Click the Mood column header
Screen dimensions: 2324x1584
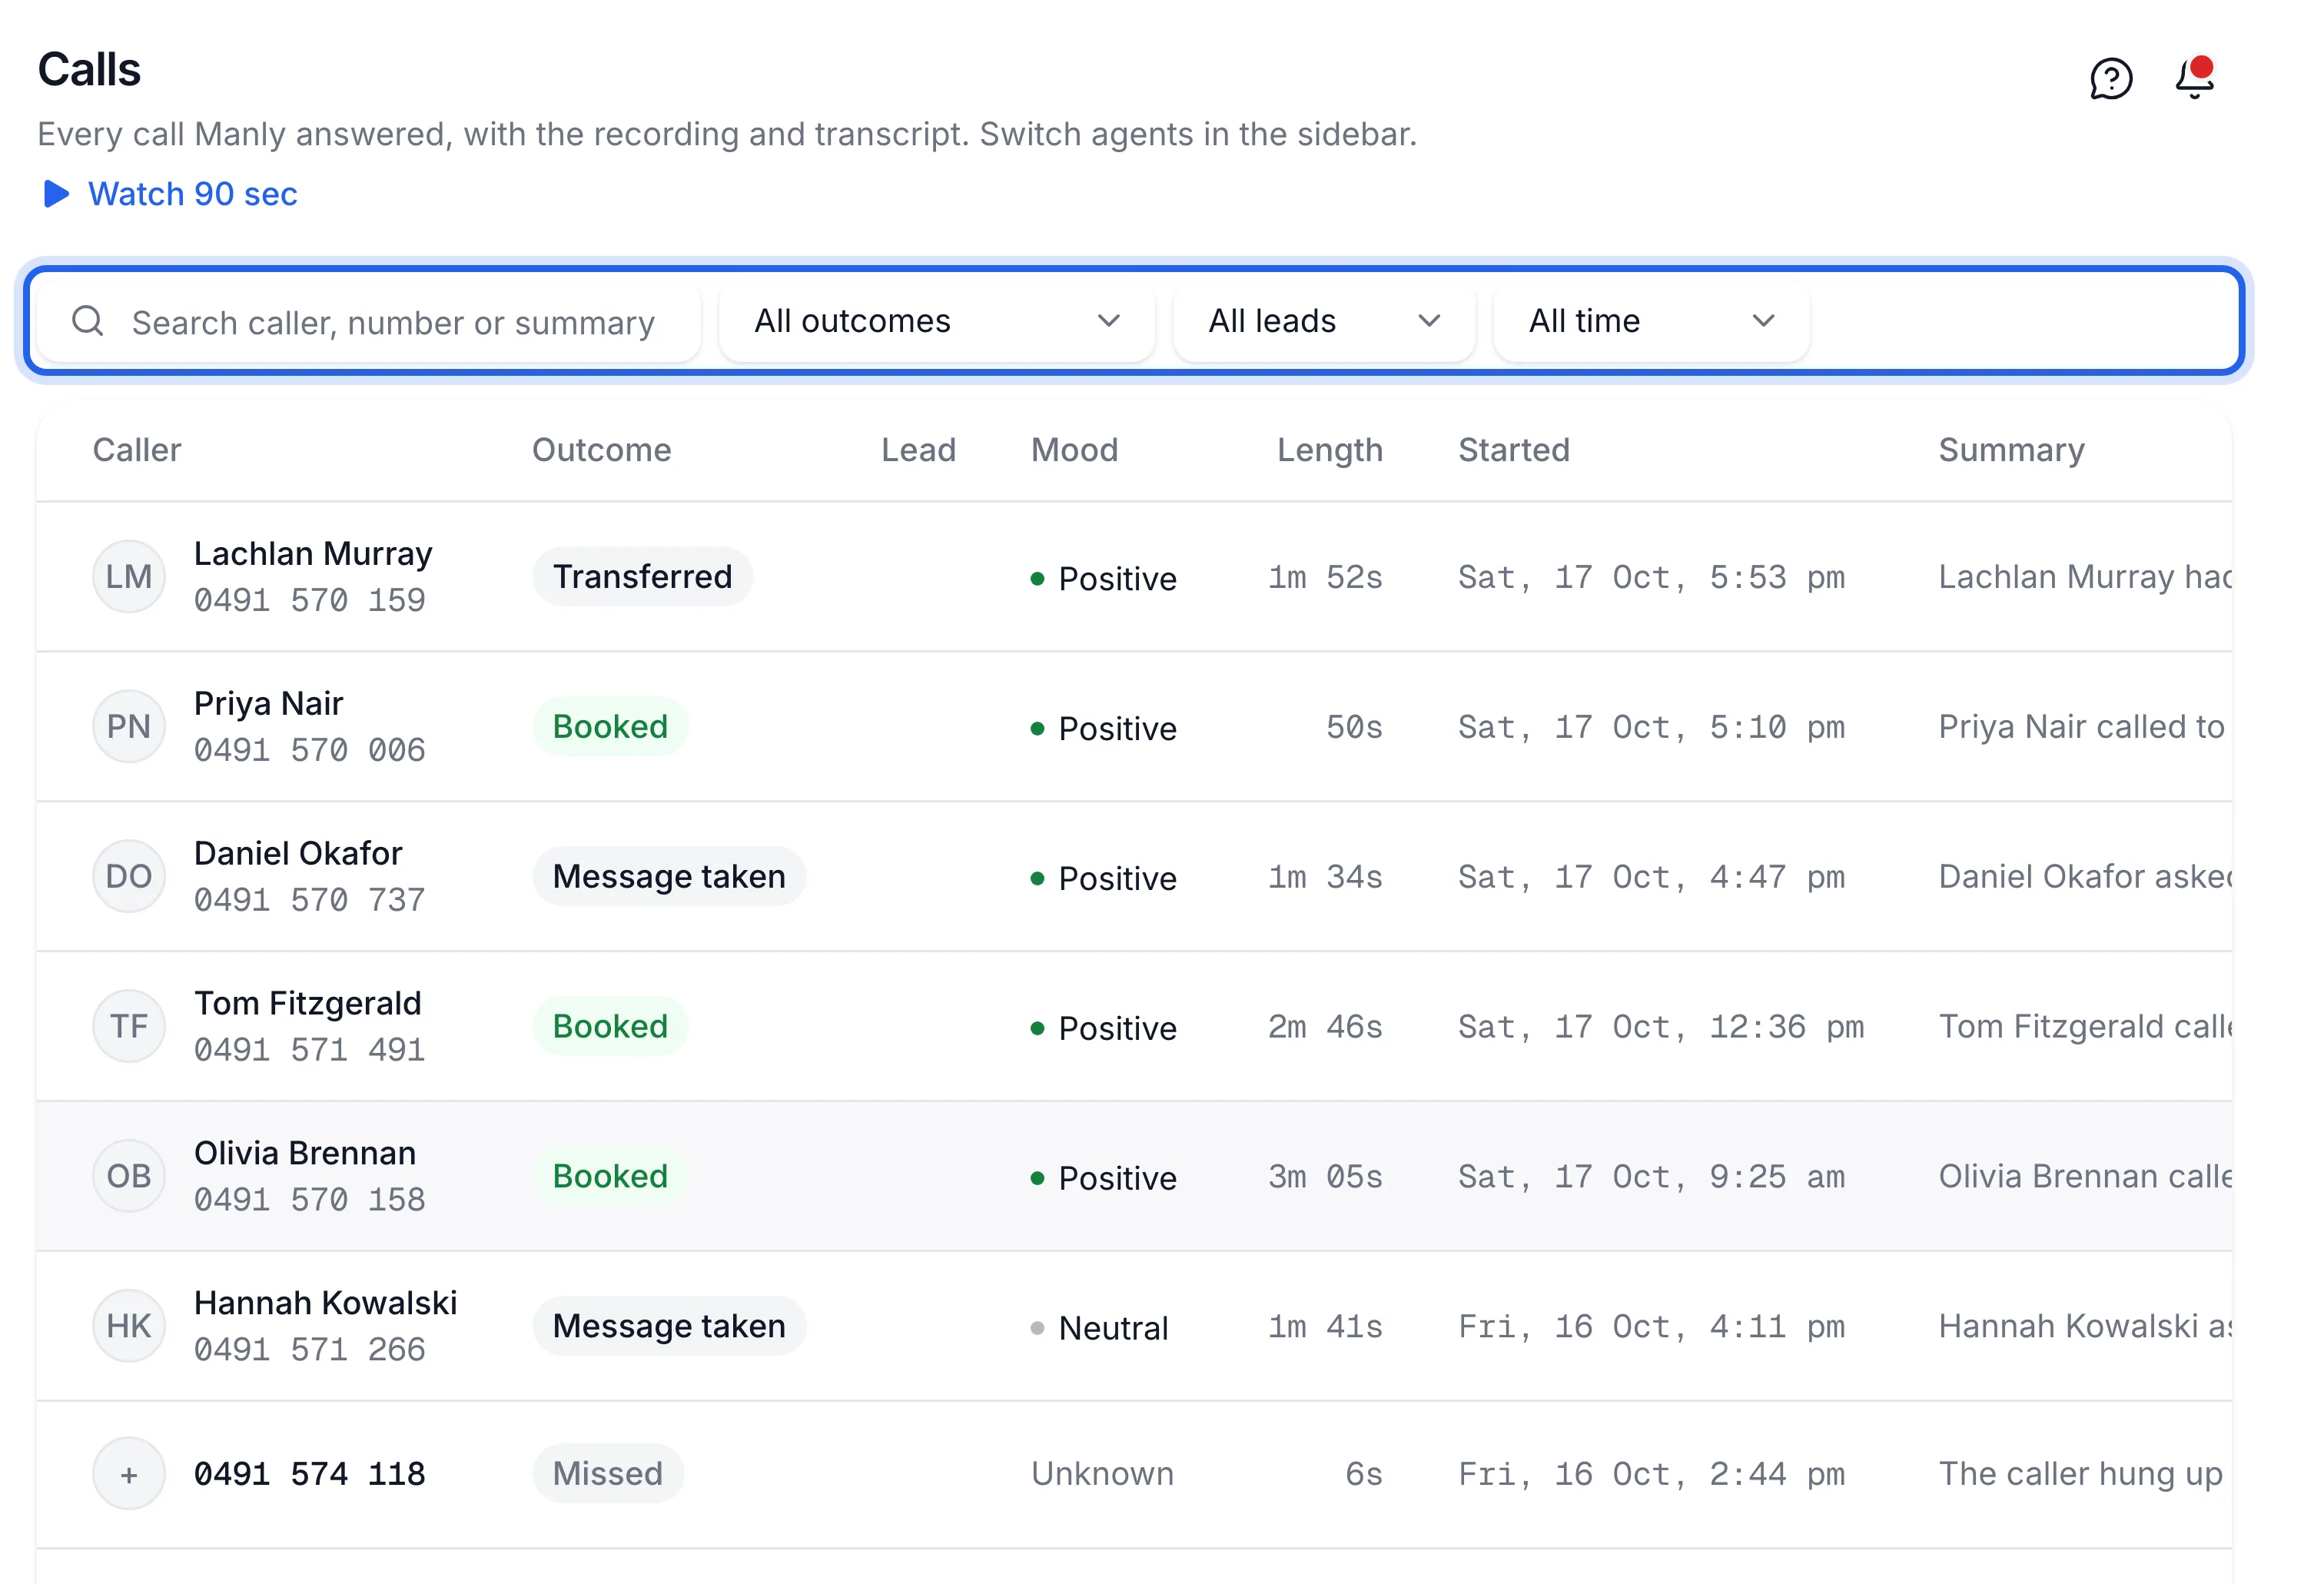[1075, 450]
